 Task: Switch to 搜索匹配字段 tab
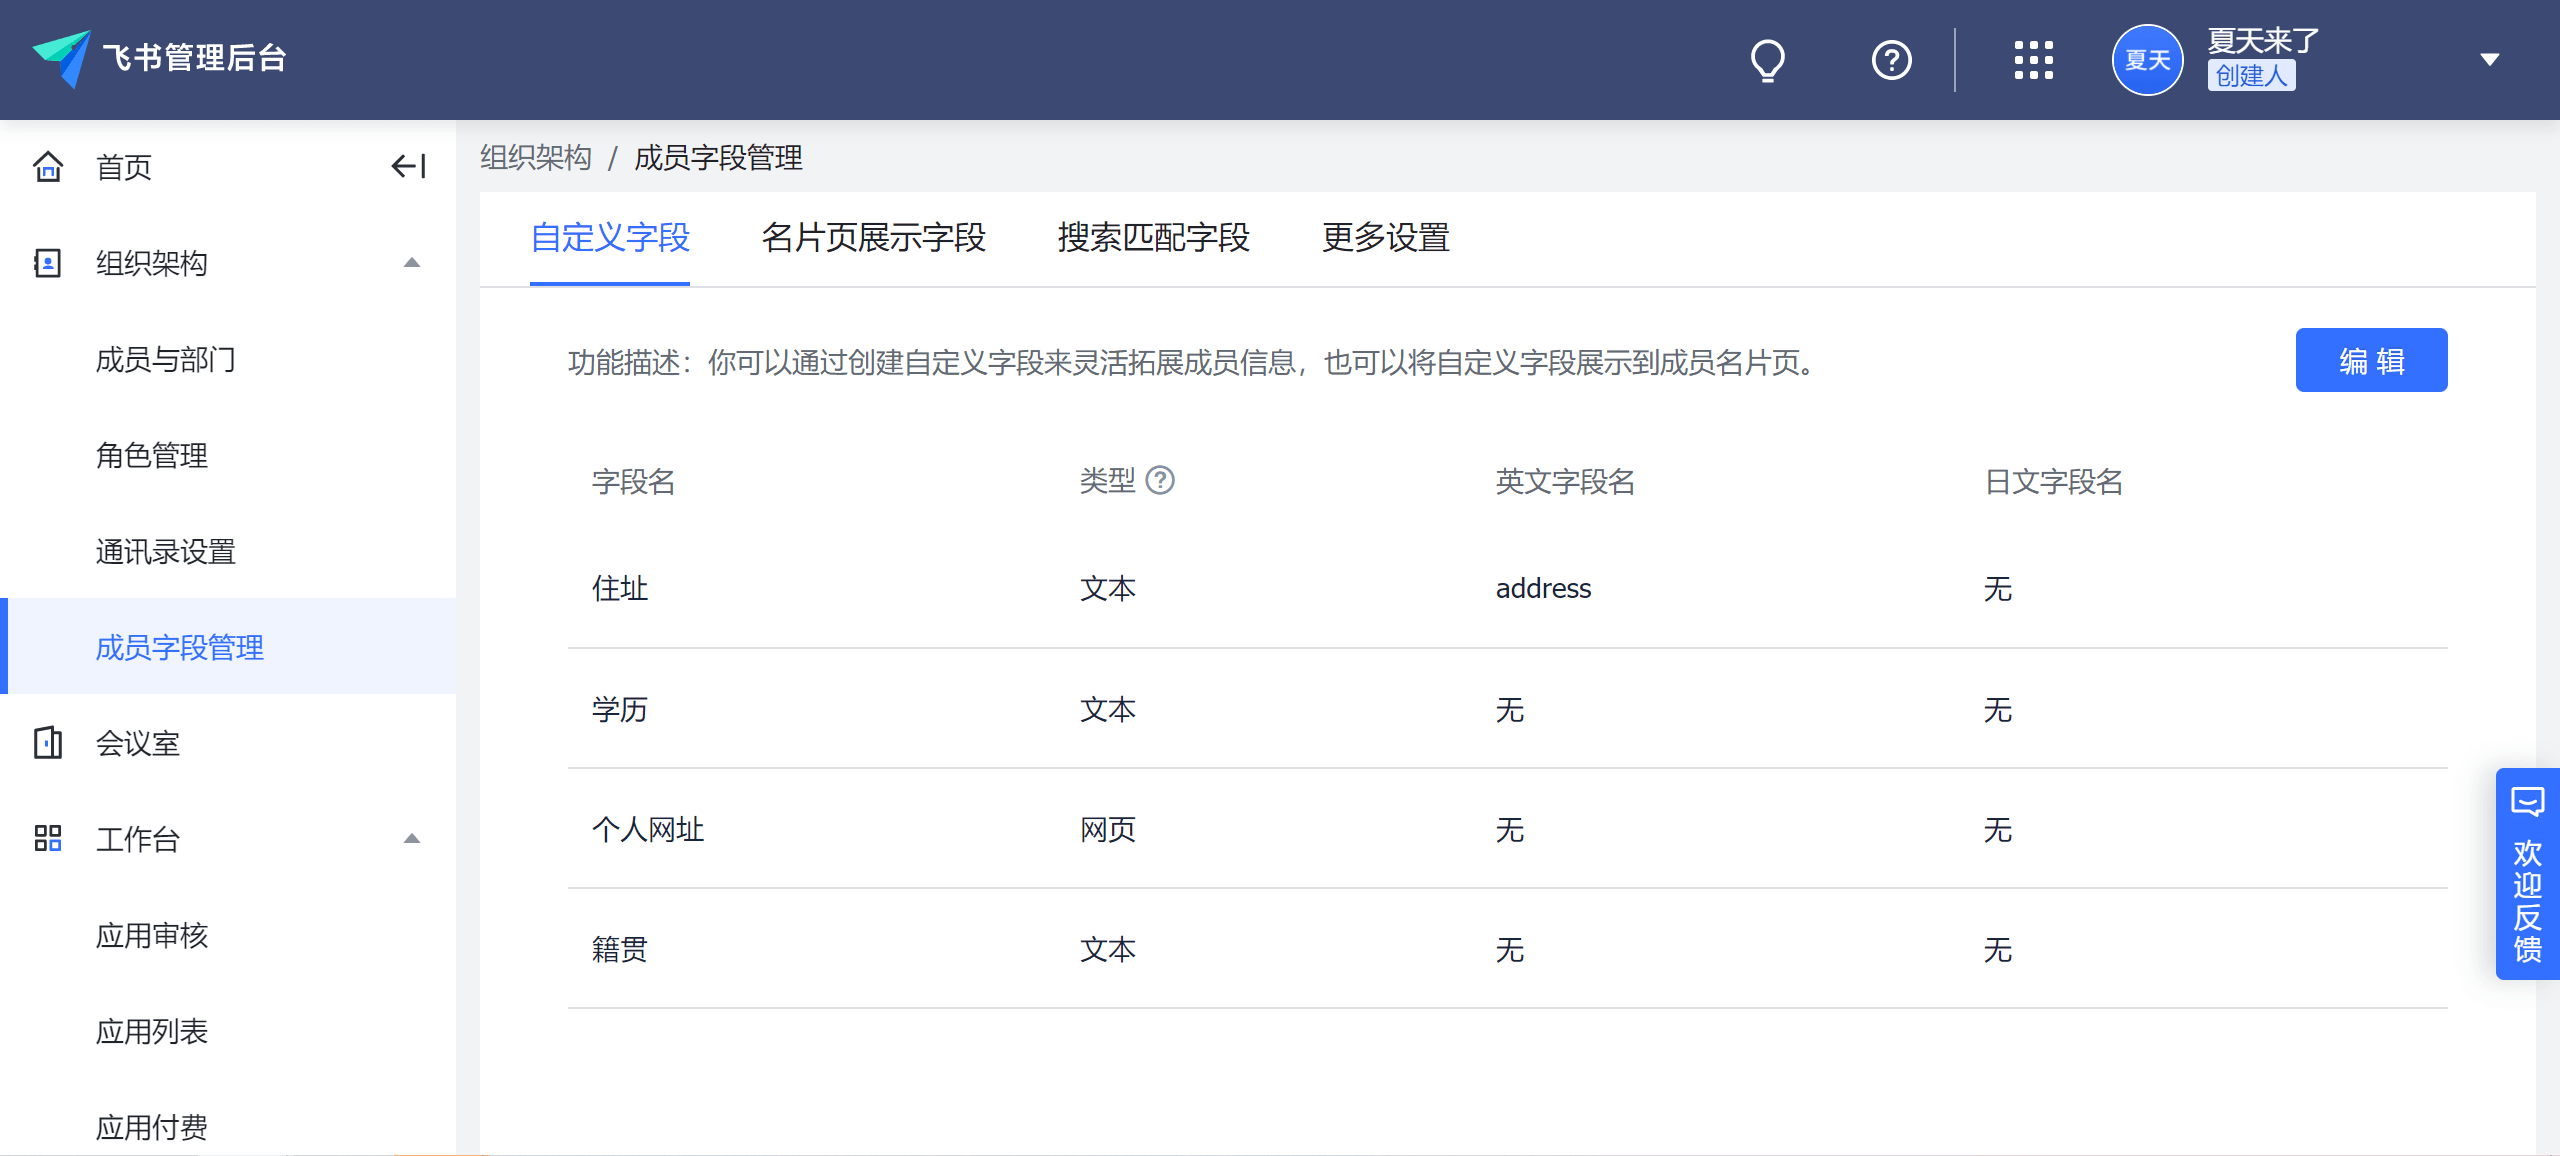tap(1153, 238)
